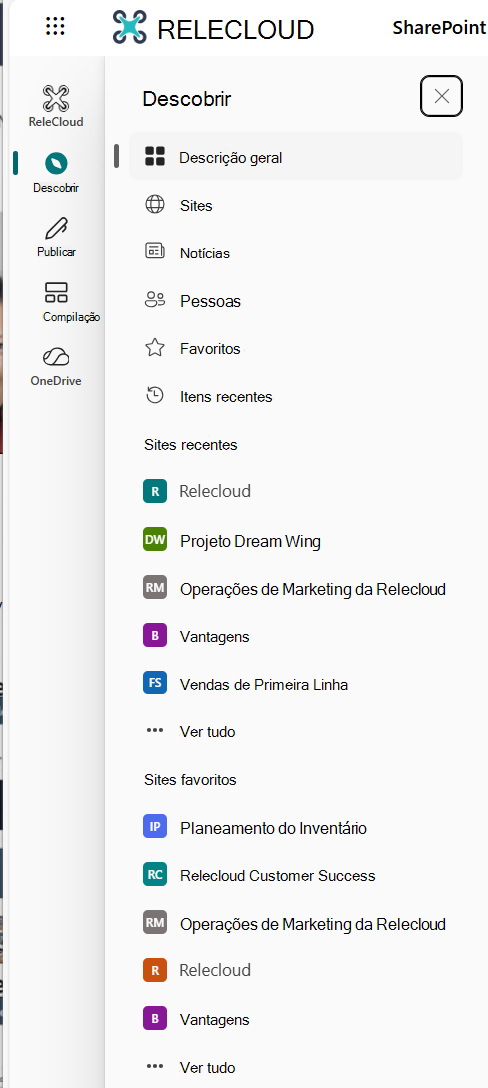488x1088 pixels.
Task: Open Relecloud under Sites recentes
Action: click(x=296, y=491)
